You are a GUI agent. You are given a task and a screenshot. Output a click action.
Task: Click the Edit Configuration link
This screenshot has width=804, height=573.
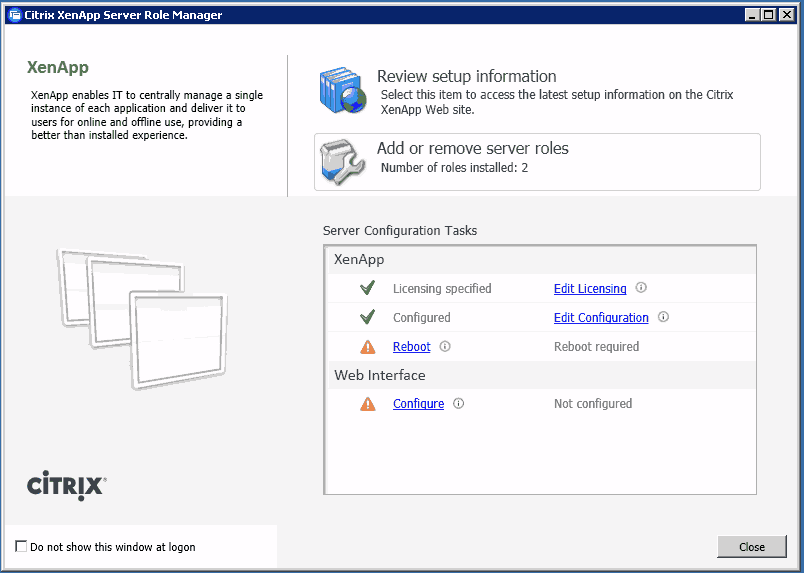(601, 318)
